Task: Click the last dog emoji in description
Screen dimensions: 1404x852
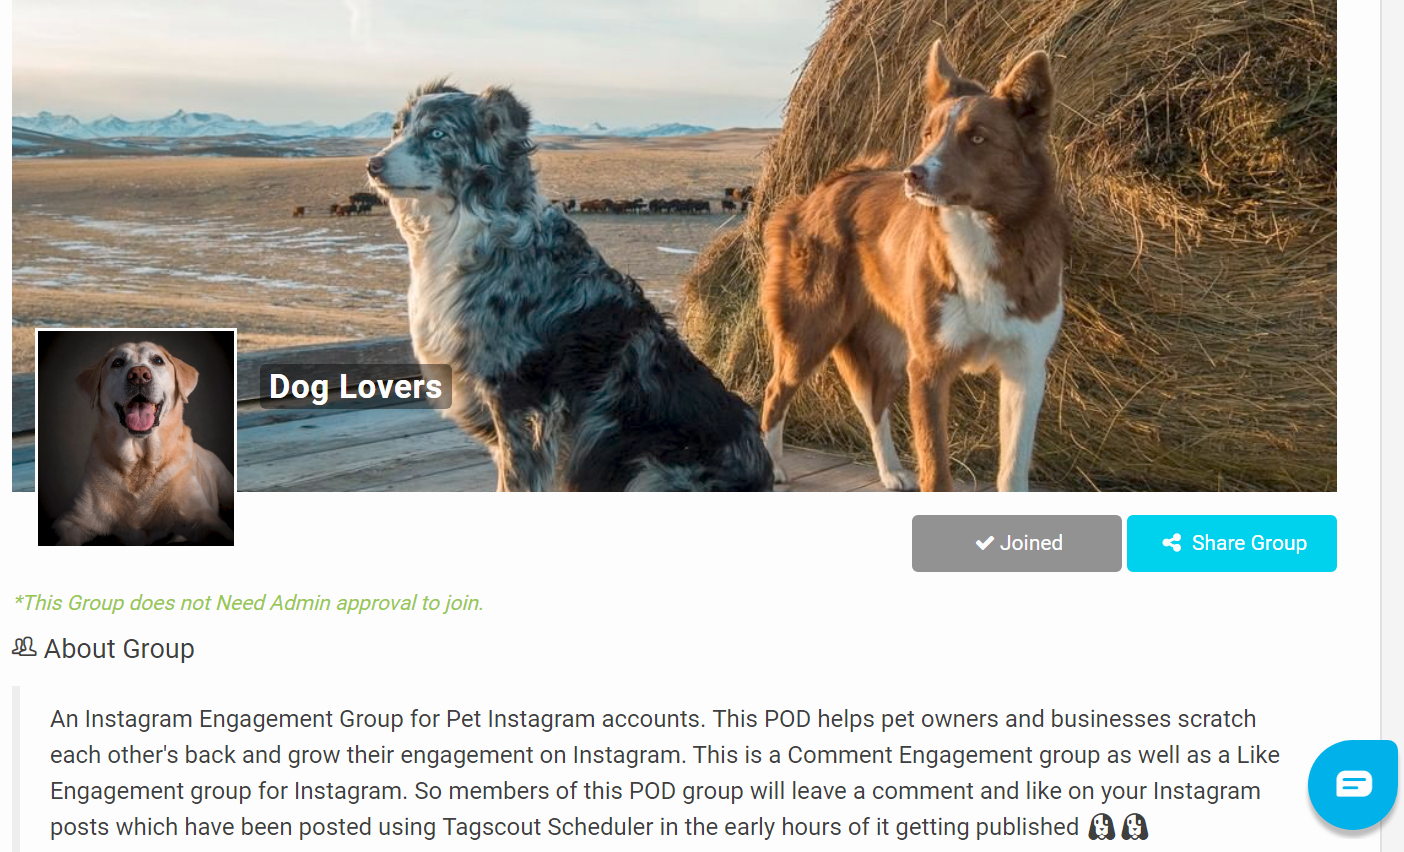Action: click(1135, 827)
